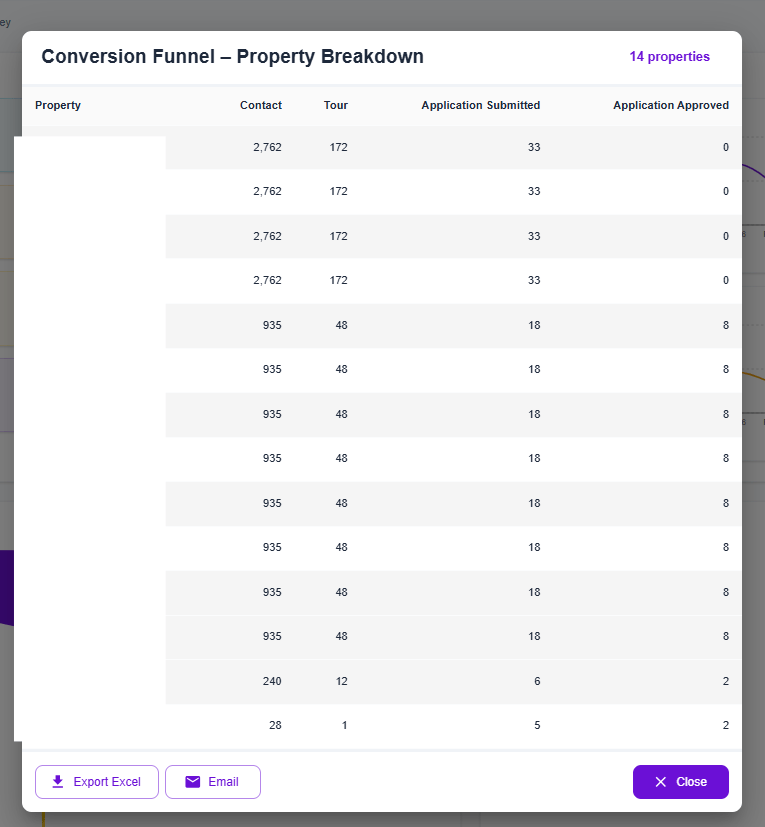The height and width of the screenshot is (827, 765).
Task: Select the Contact cell showing 28
Action: click(275, 725)
